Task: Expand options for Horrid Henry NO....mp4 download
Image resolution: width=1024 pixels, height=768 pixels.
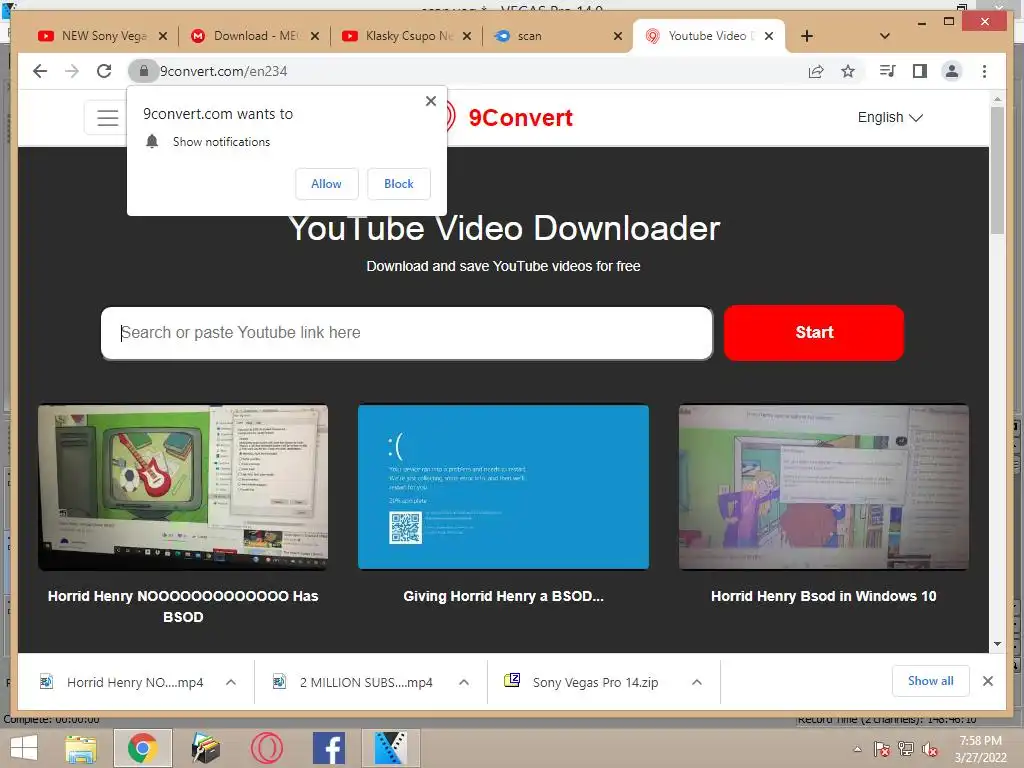Action: (x=231, y=682)
